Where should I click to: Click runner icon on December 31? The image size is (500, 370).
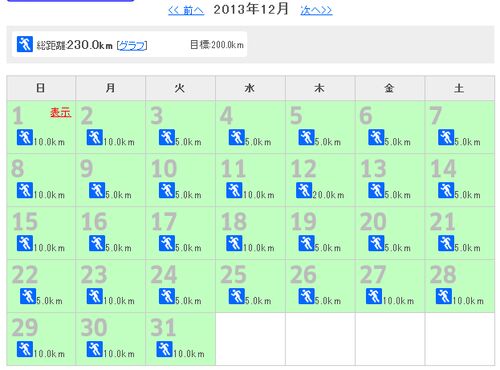pyautogui.click(x=164, y=349)
